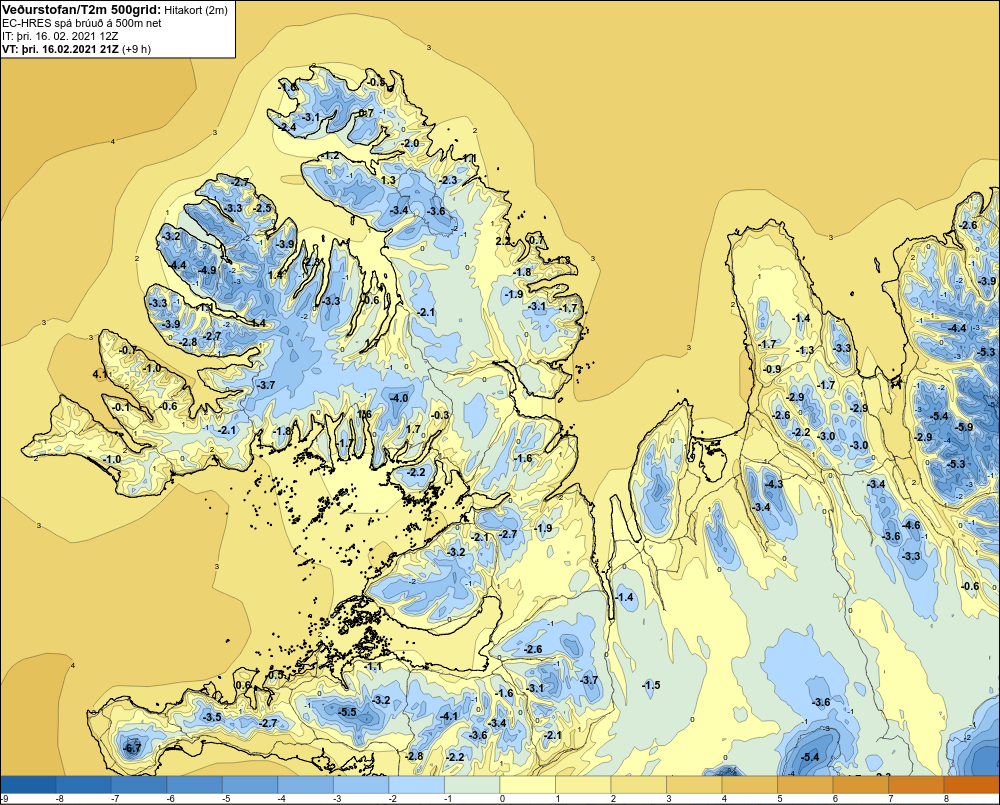Image resolution: width=1000 pixels, height=805 pixels.
Task: Click the "IT: þri. 16. 02. 2021 12Z" line
Action: (x=60, y=36)
